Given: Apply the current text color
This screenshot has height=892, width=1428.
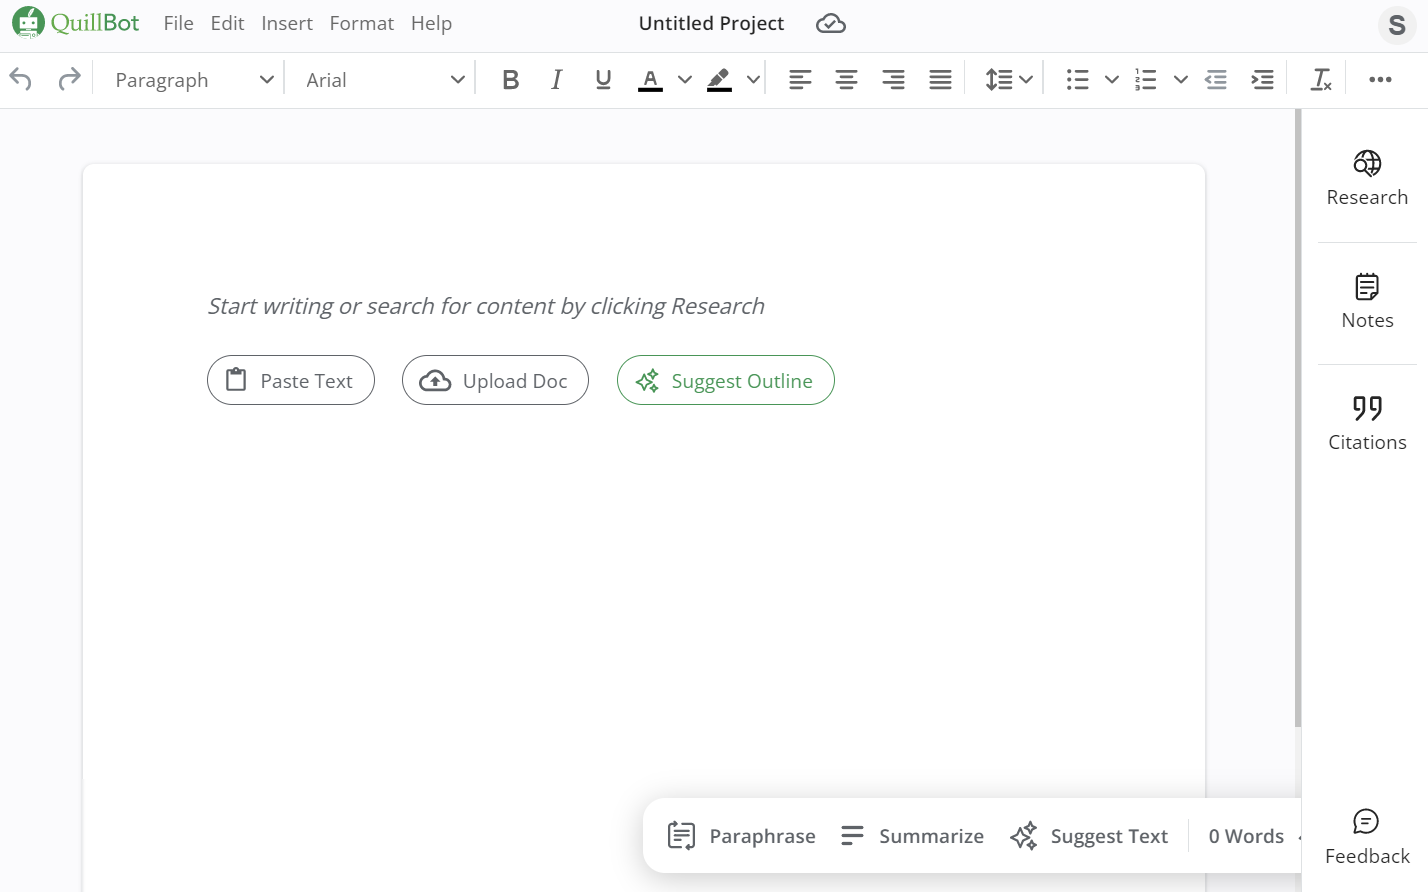Looking at the screenshot, I should 650,80.
